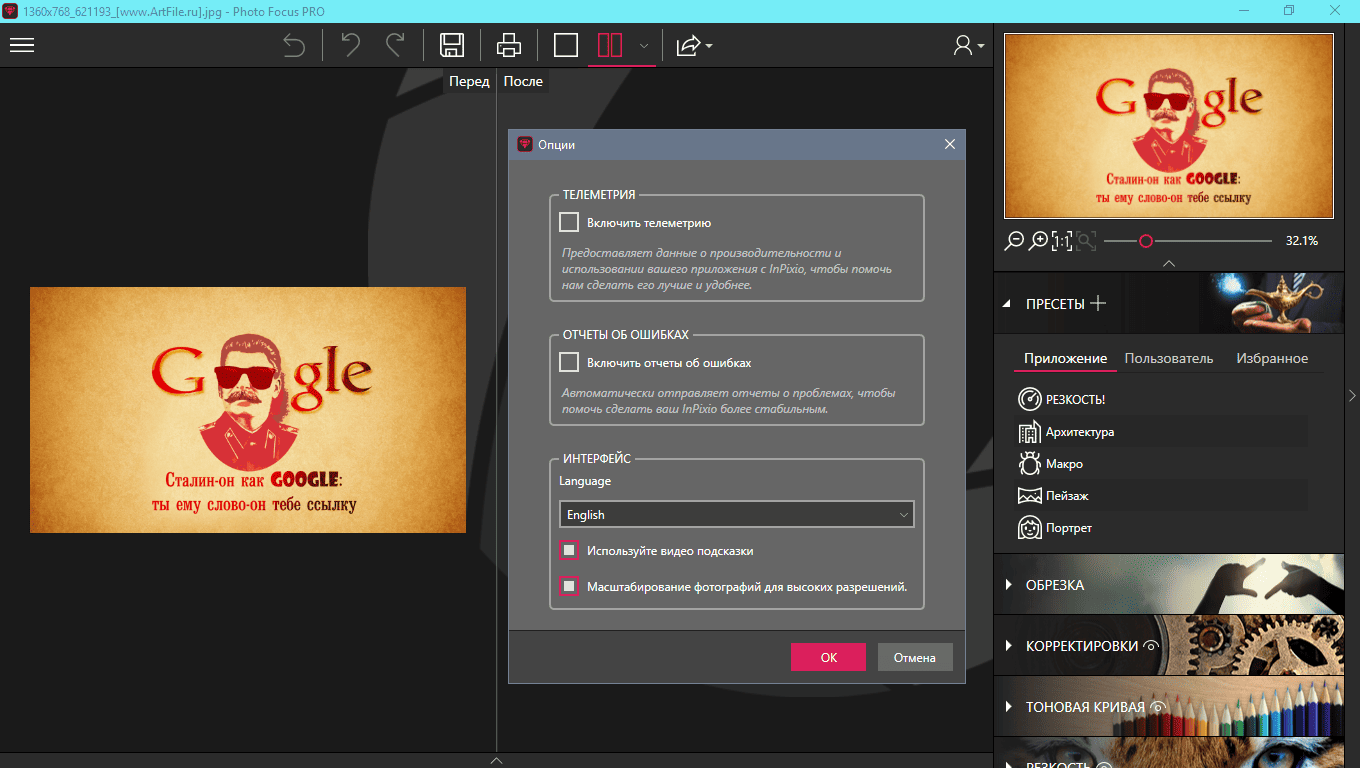Screen dimensions: 1360x768
Task: Confirm options with OK button
Action: 828,657
